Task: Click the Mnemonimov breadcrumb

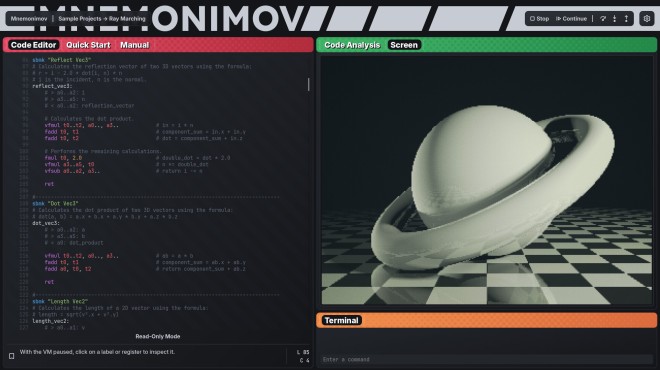Action: point(29,19)
